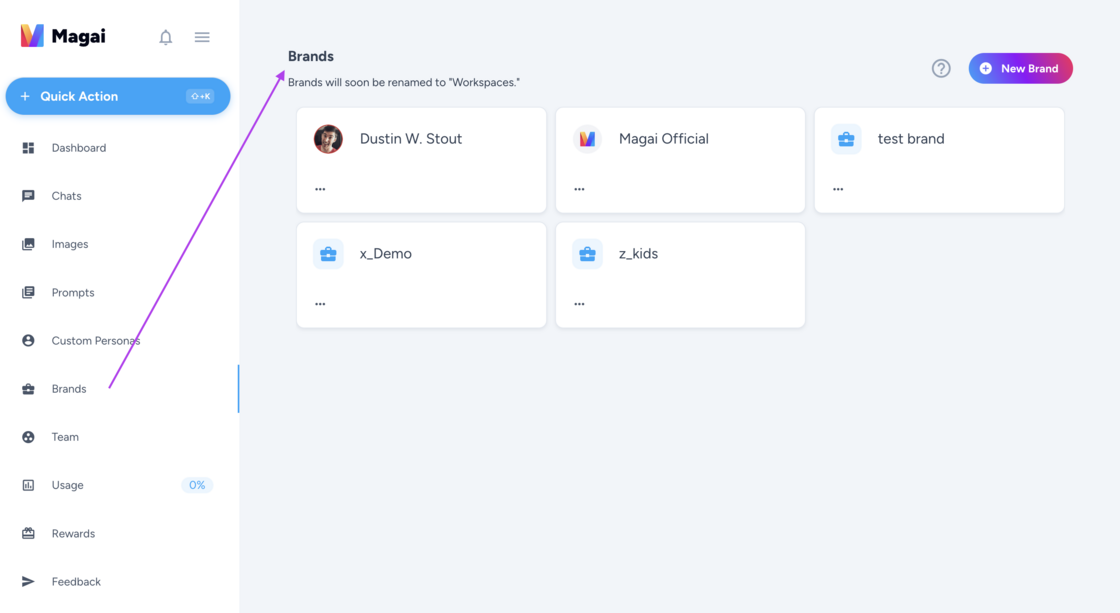Click the Quick Action button
This screenshot has height=613, width=1120.
click(118, 96)
